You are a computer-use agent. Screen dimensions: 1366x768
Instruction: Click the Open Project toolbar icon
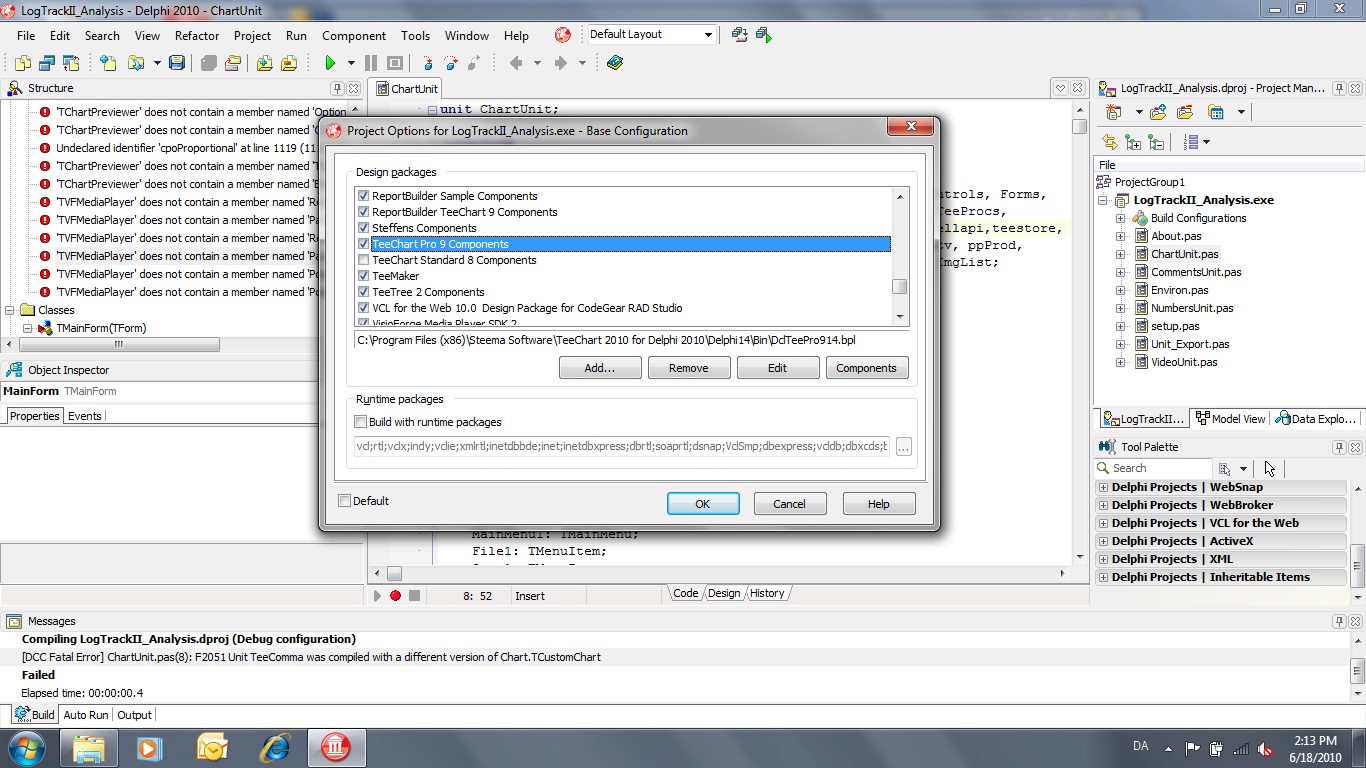pos(232,63)
